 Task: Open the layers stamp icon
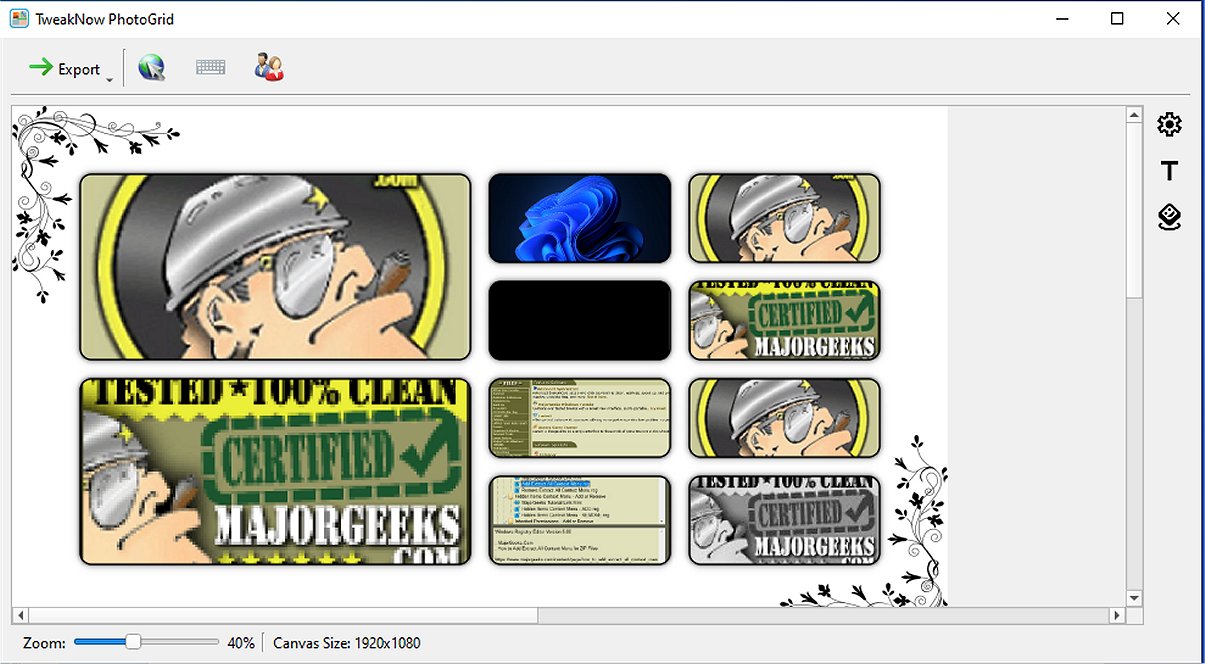(1169, 217)
